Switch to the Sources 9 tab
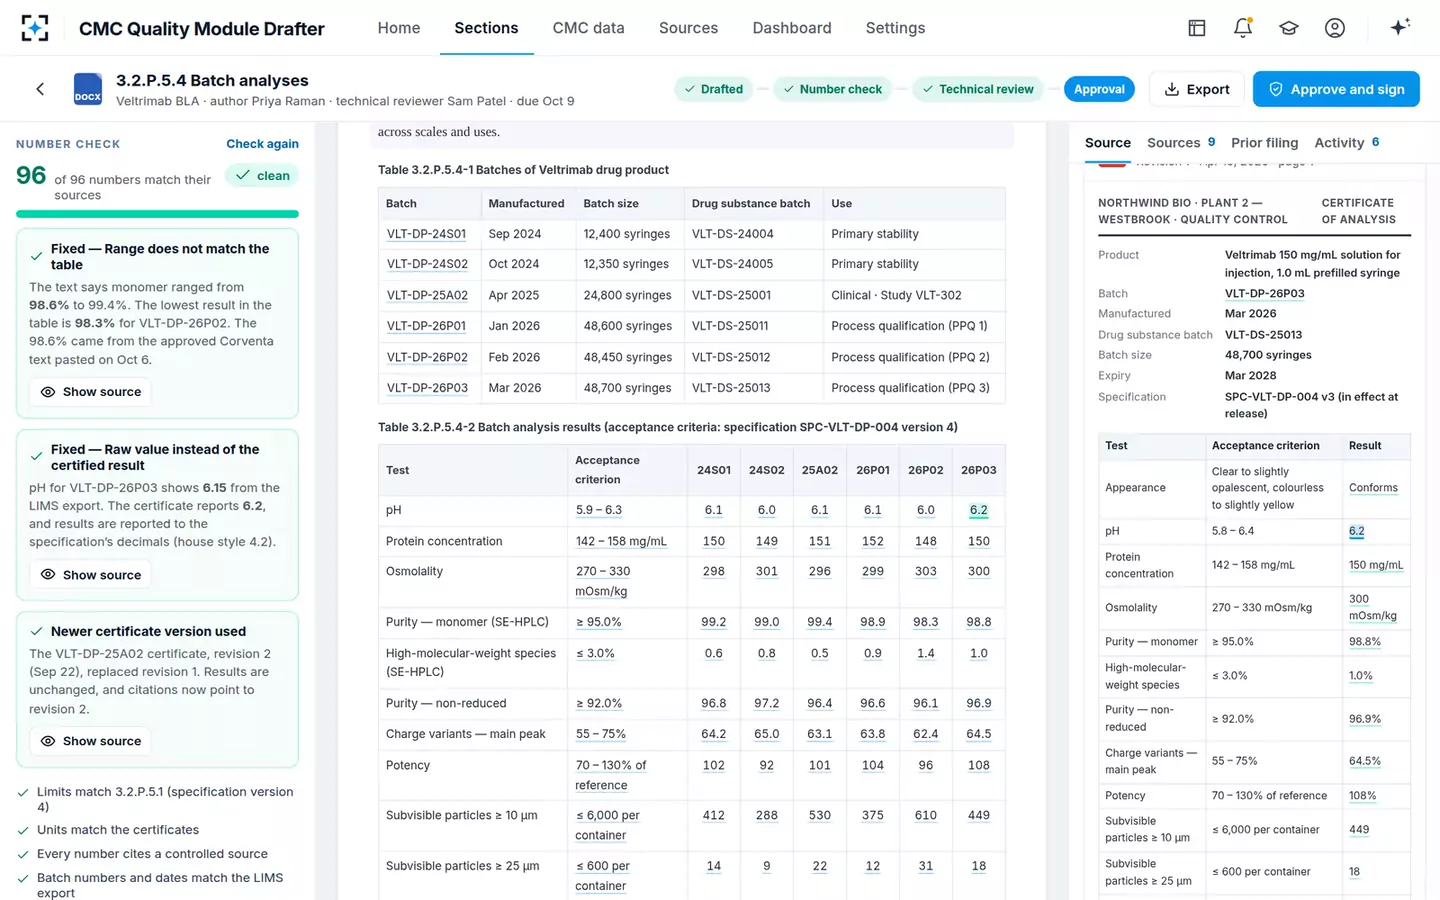The image size is (1440, 900). (1181, 143)
